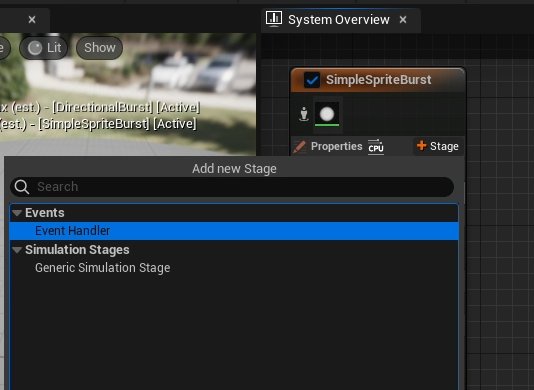Close the System Overview tab
Image resolution: width=534 pixels, height=390 pixels.
pyautogui.click(x=403, y=20)
